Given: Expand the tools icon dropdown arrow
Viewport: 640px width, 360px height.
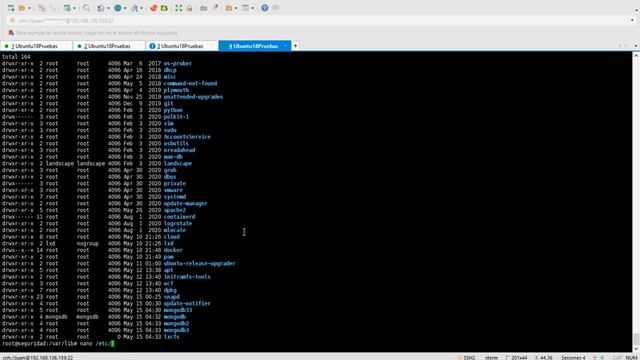Looking at the screenshot, I should (x=142, y=8).
